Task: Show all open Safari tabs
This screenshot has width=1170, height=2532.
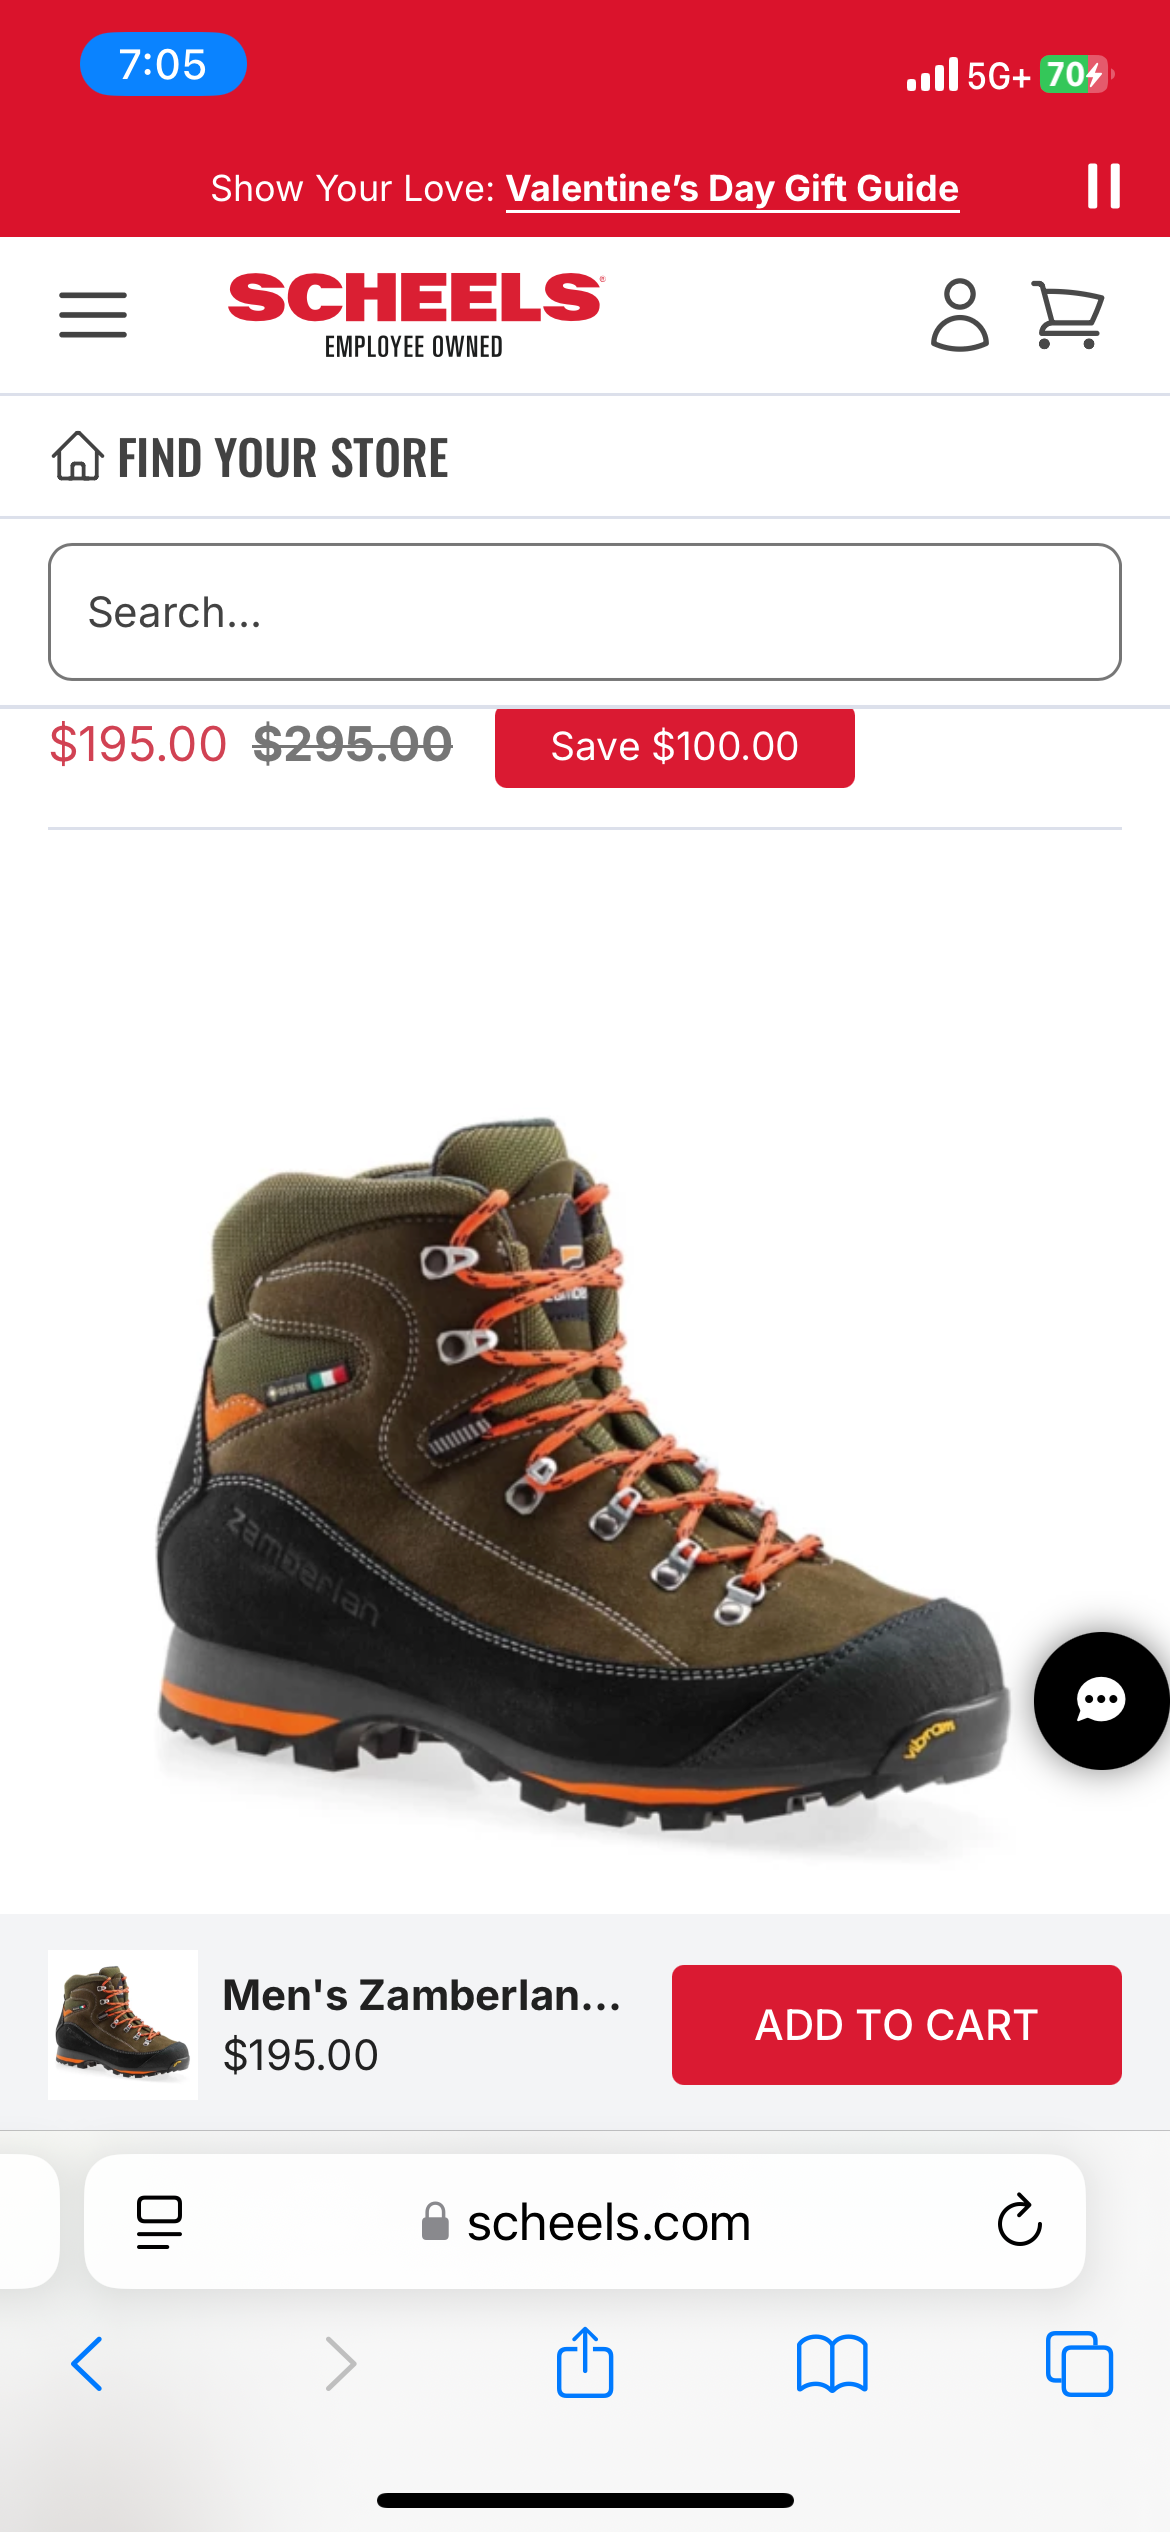Action: (x=1079, y=2364)
